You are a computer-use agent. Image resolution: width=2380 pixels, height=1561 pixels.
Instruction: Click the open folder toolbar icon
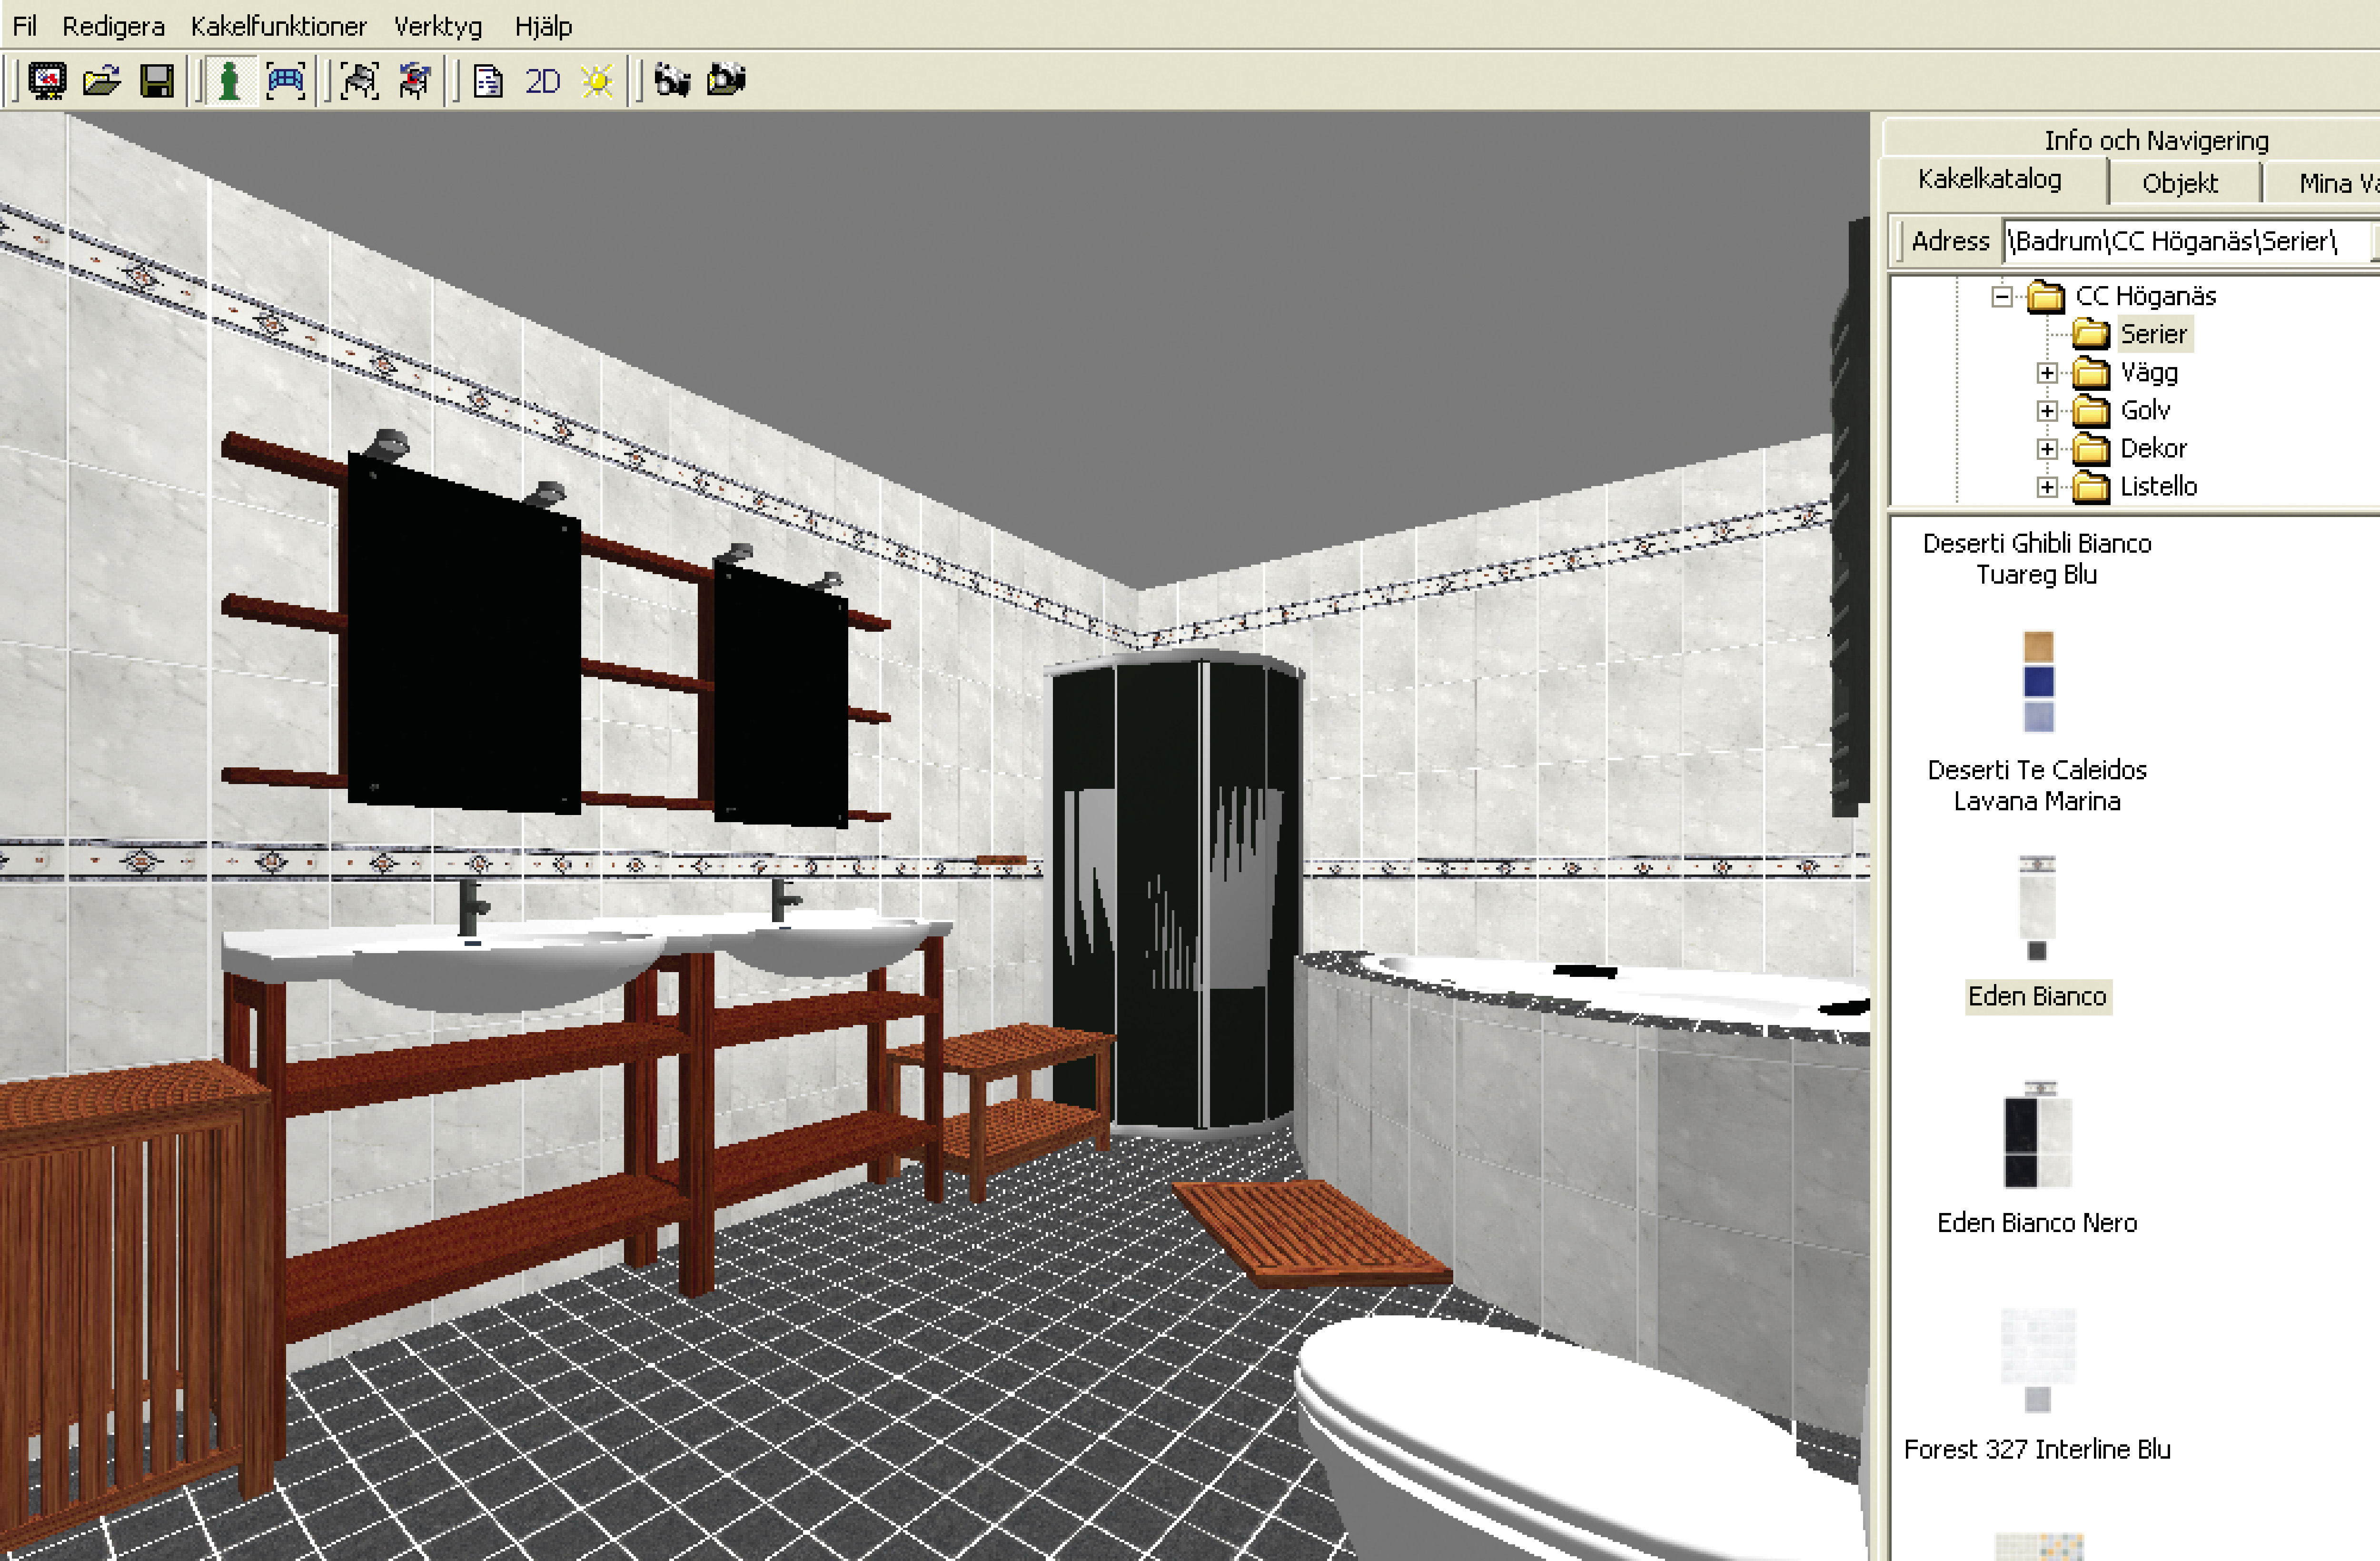pos(101,81)
